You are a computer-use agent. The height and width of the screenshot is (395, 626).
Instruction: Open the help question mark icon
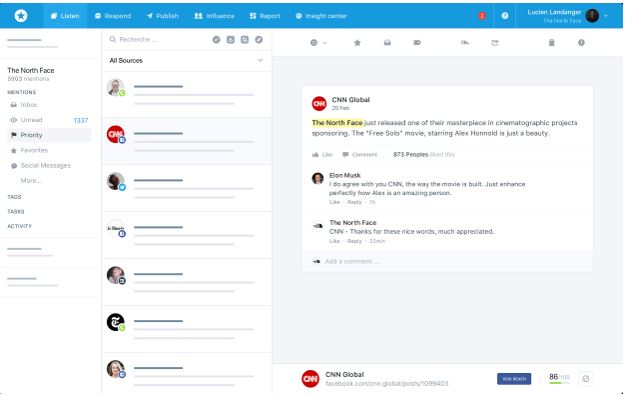click(x=505, y=16)
